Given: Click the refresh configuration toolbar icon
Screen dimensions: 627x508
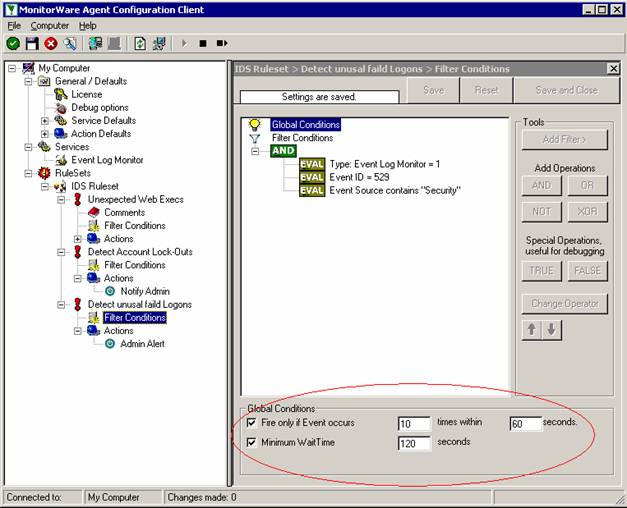Looking at the screenshot, I should coord(140,43).
